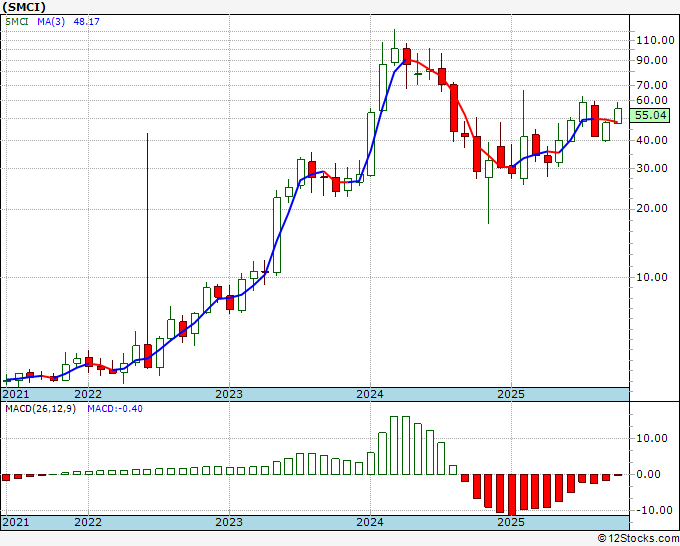Screen dimensions: 680x546
Task: Select the green SMCI legend label
Action: point(17,21)
